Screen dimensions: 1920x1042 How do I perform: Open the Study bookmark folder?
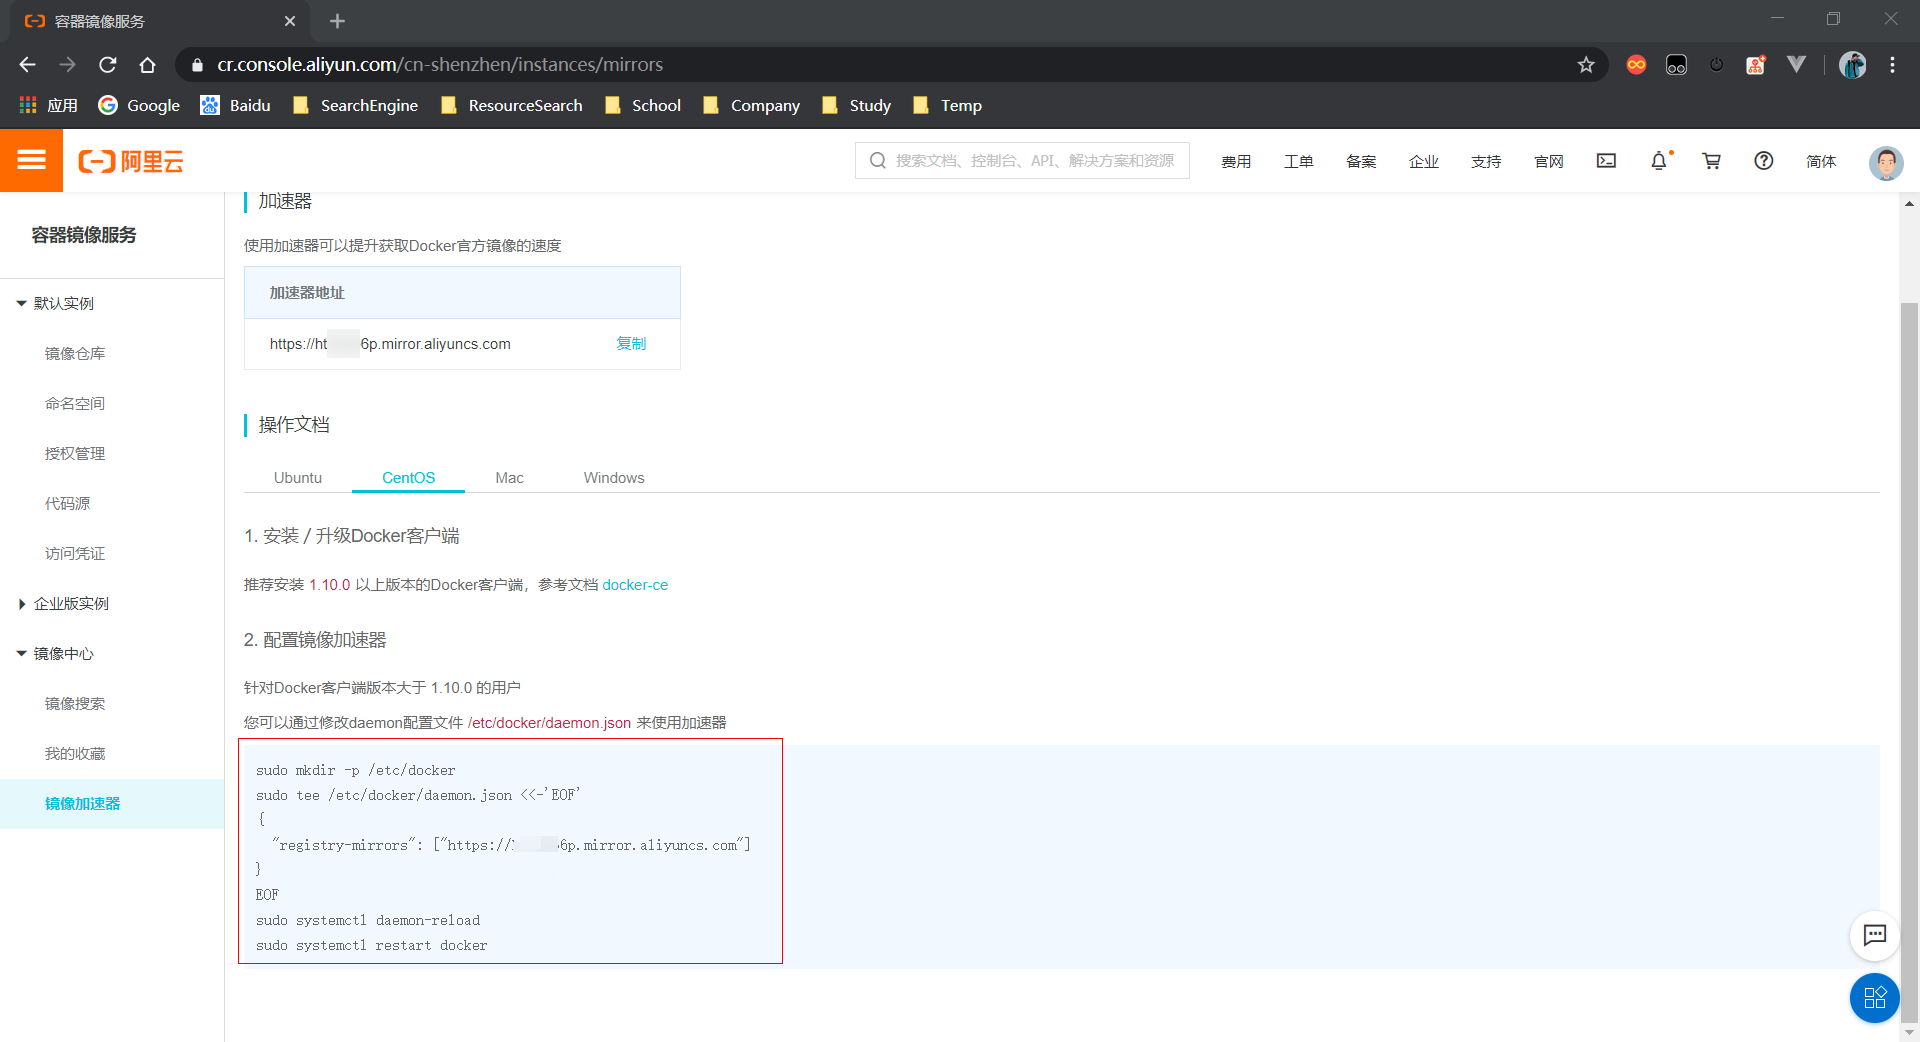(x=856, y=105)
